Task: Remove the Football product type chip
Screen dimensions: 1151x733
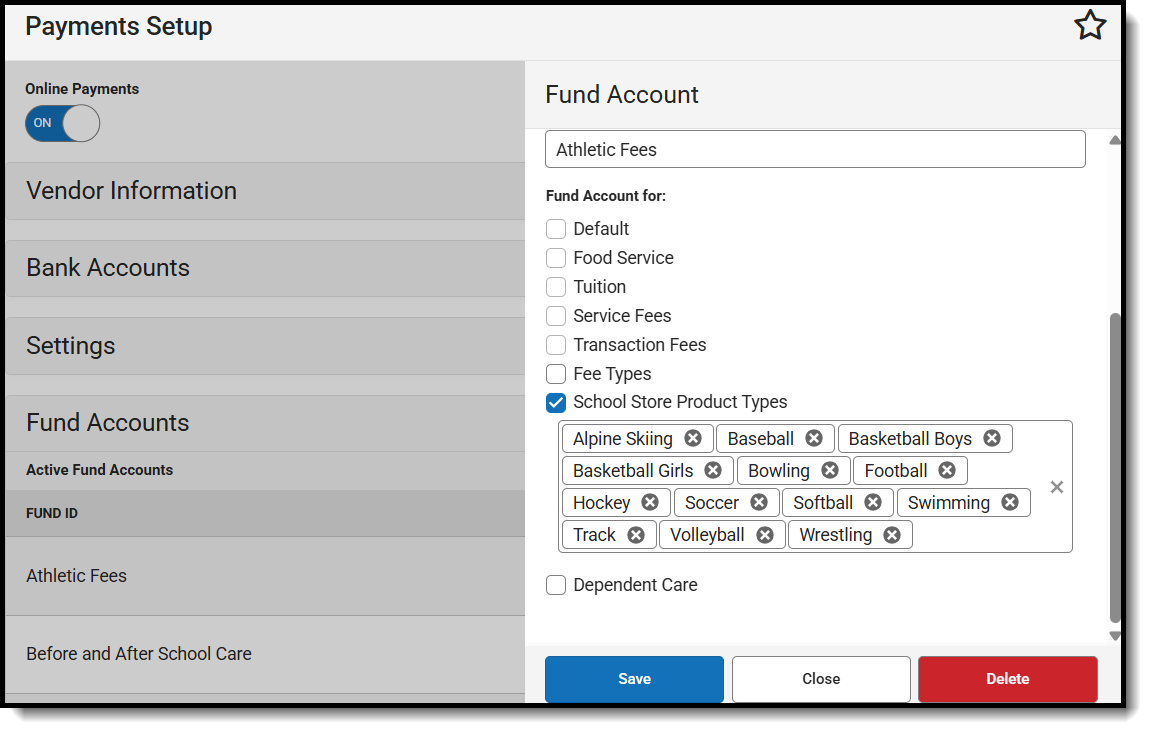Action: click(x=948, y=470)
